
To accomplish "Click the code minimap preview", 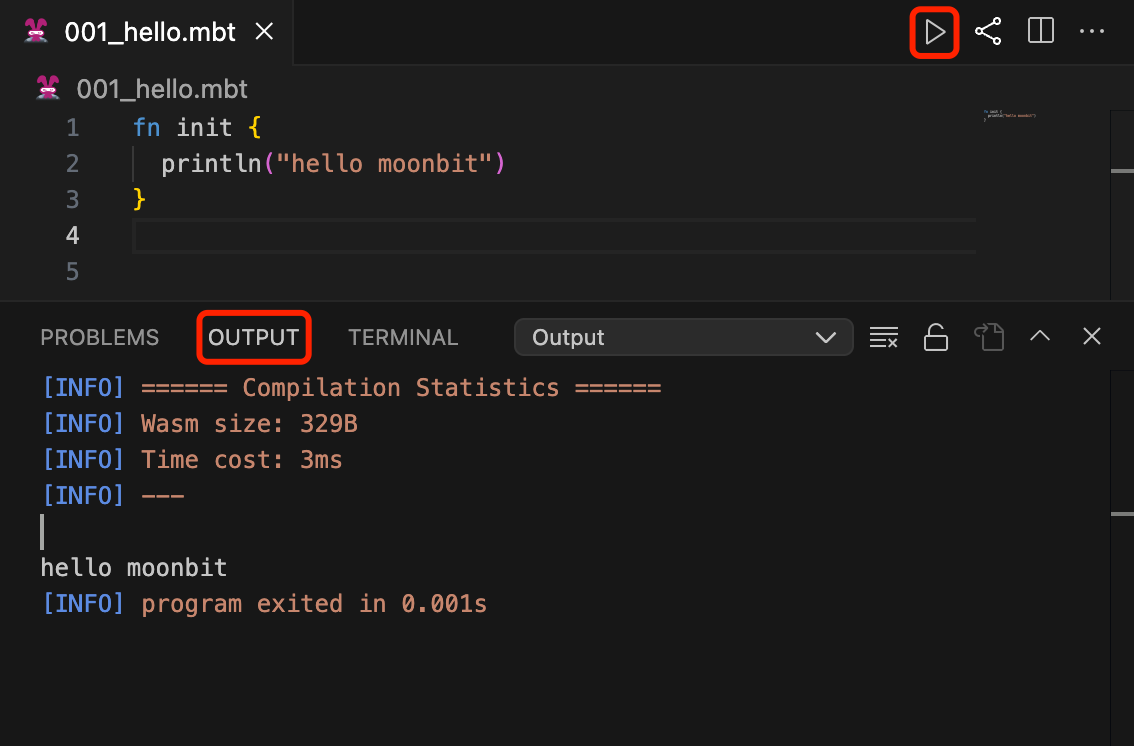I will [1009, 115].
